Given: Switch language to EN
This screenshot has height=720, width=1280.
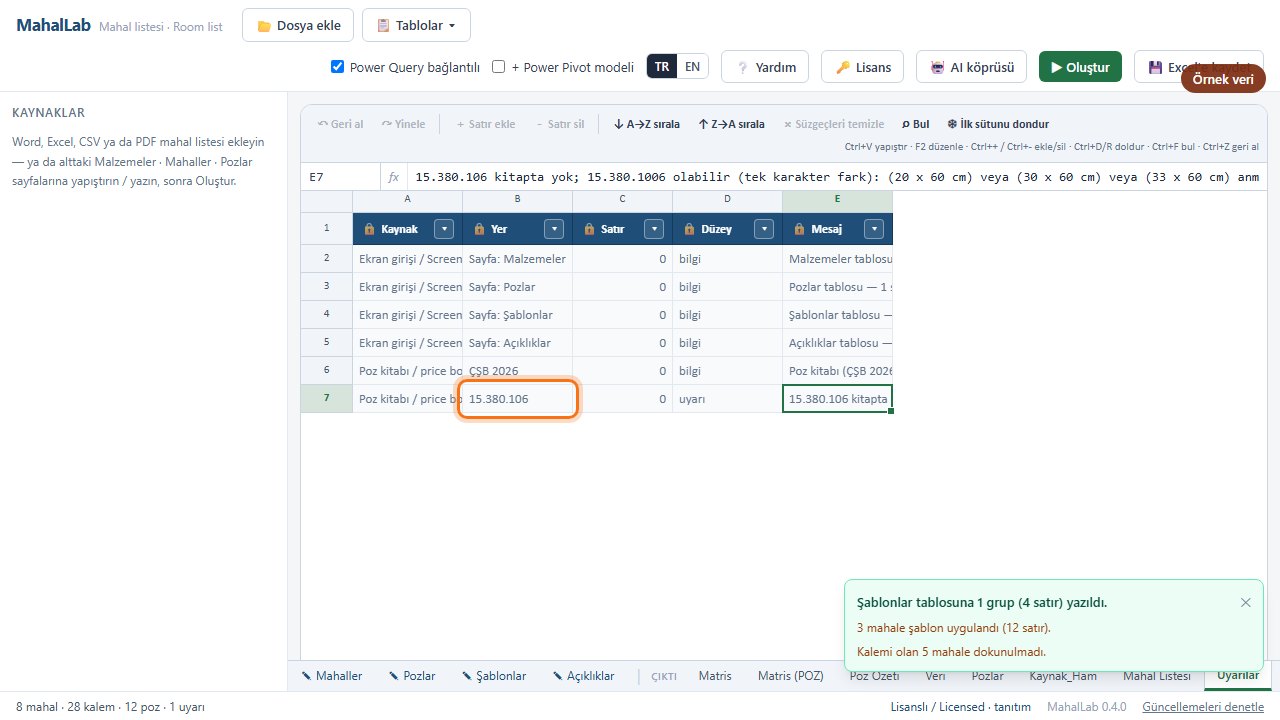Looking at the screenshot, I should coord(692,67).
